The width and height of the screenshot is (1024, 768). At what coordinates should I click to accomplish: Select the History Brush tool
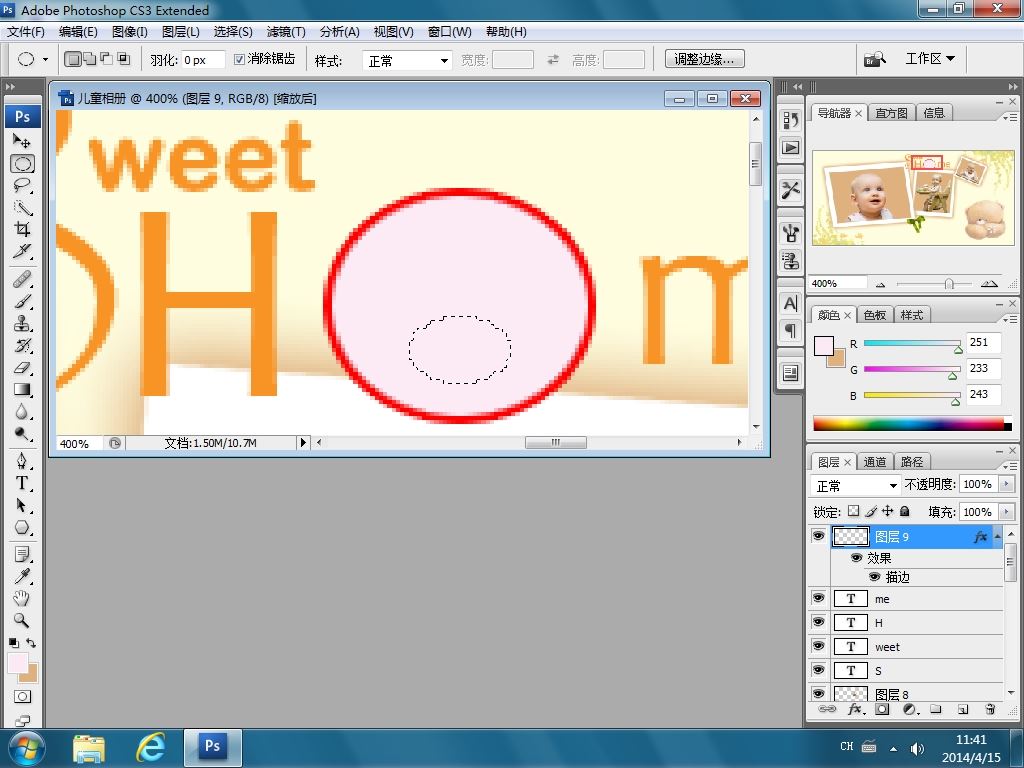click(x=22, y=345)
